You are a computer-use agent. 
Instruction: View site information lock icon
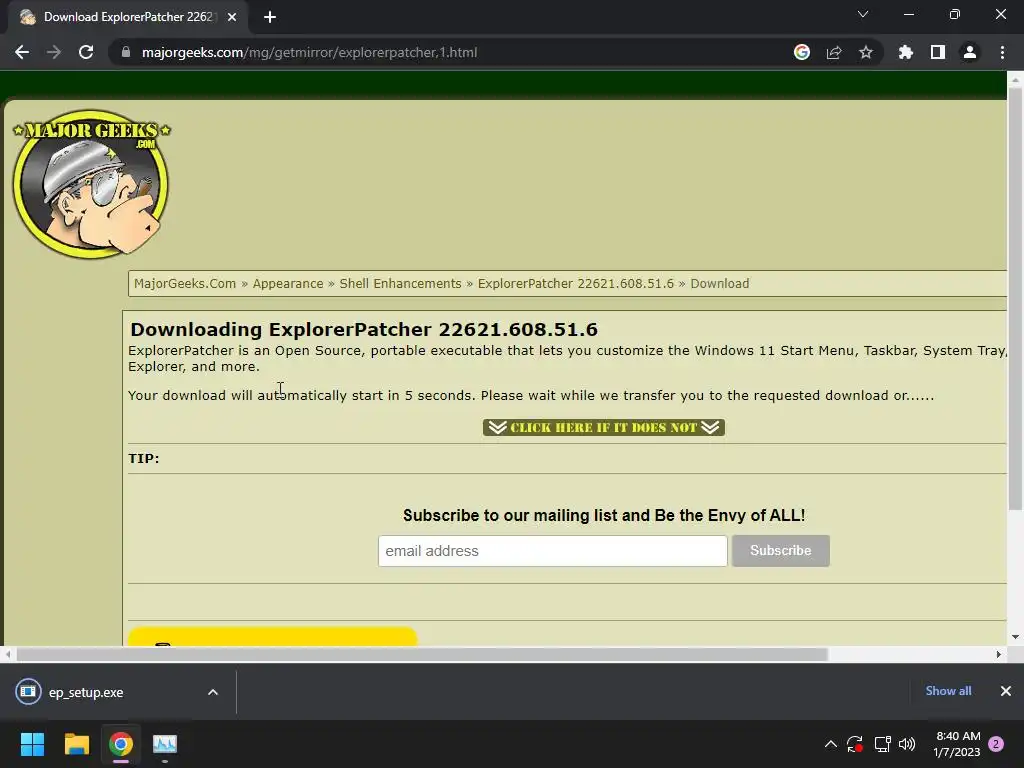[x=126, y=52]
